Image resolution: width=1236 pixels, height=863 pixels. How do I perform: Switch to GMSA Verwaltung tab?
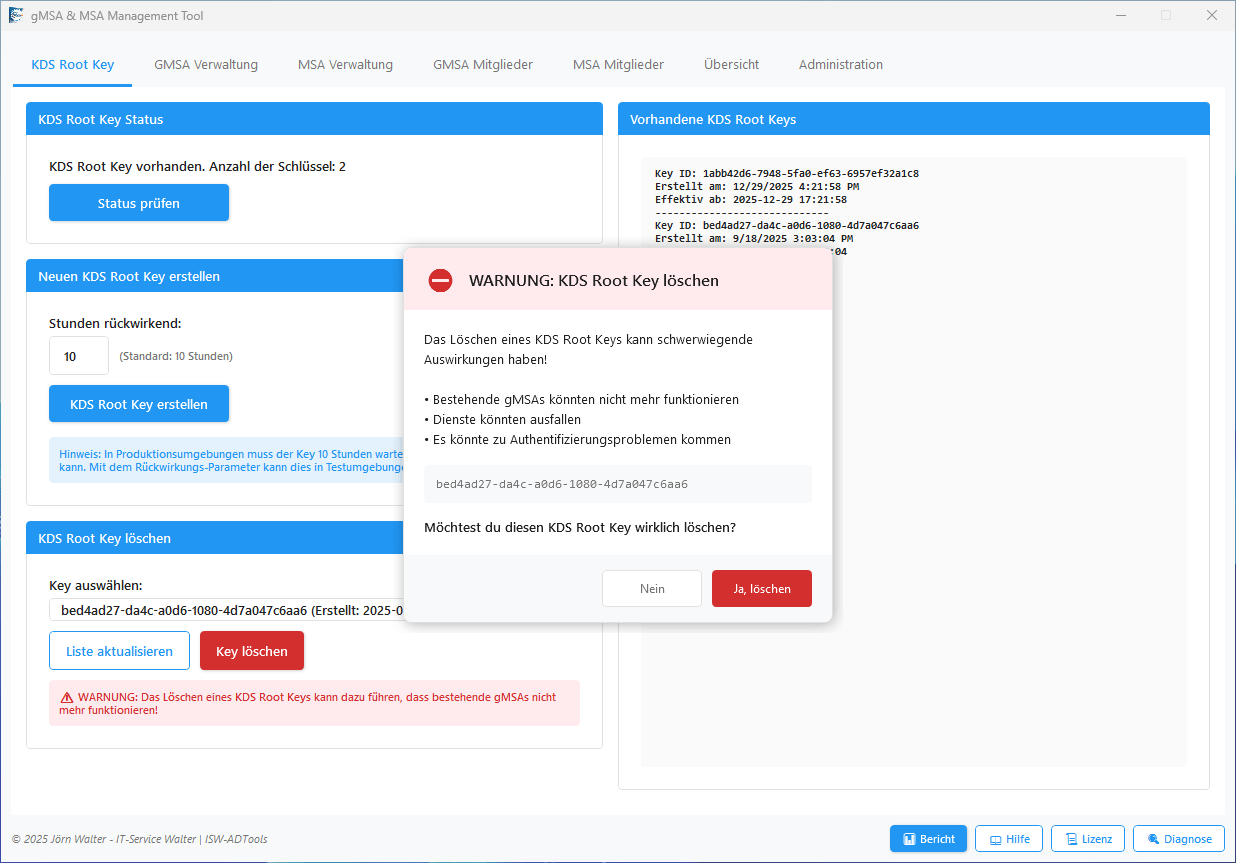tap(206, 65)
